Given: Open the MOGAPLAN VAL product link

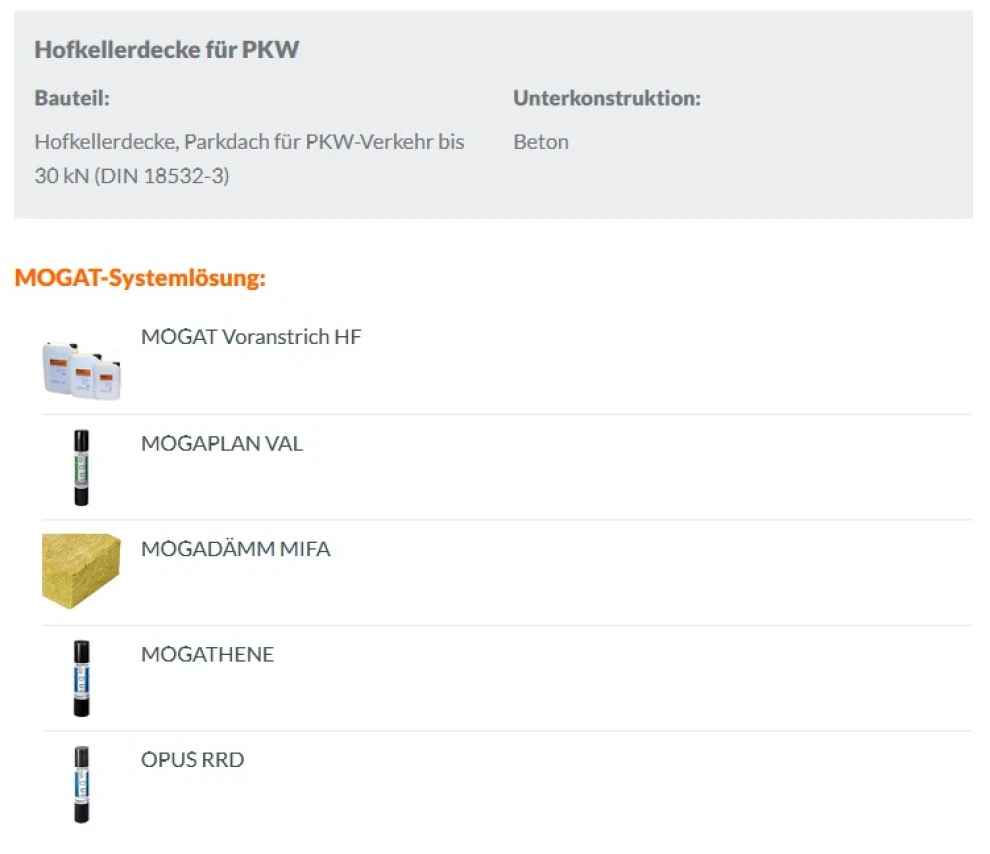Looking at the screenshot, I should point(222,443).
